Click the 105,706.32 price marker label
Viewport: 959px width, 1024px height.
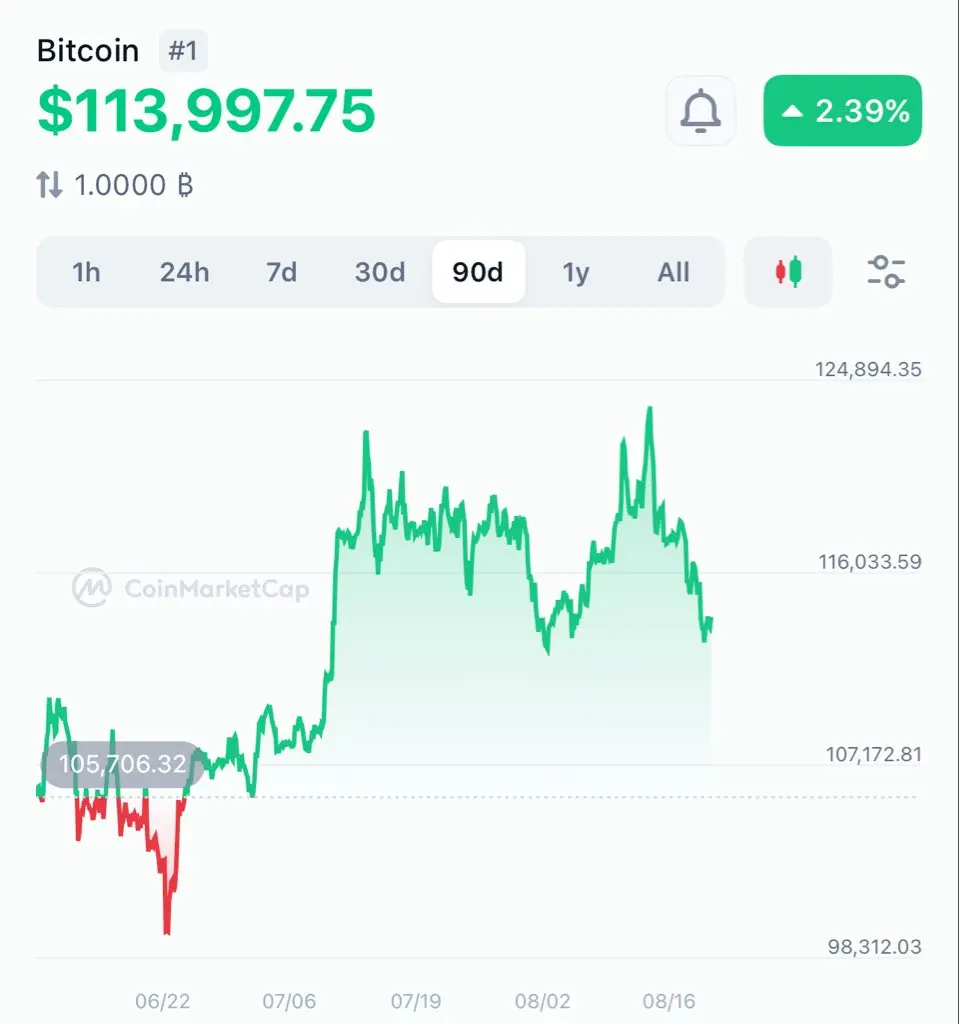(123, 763)
